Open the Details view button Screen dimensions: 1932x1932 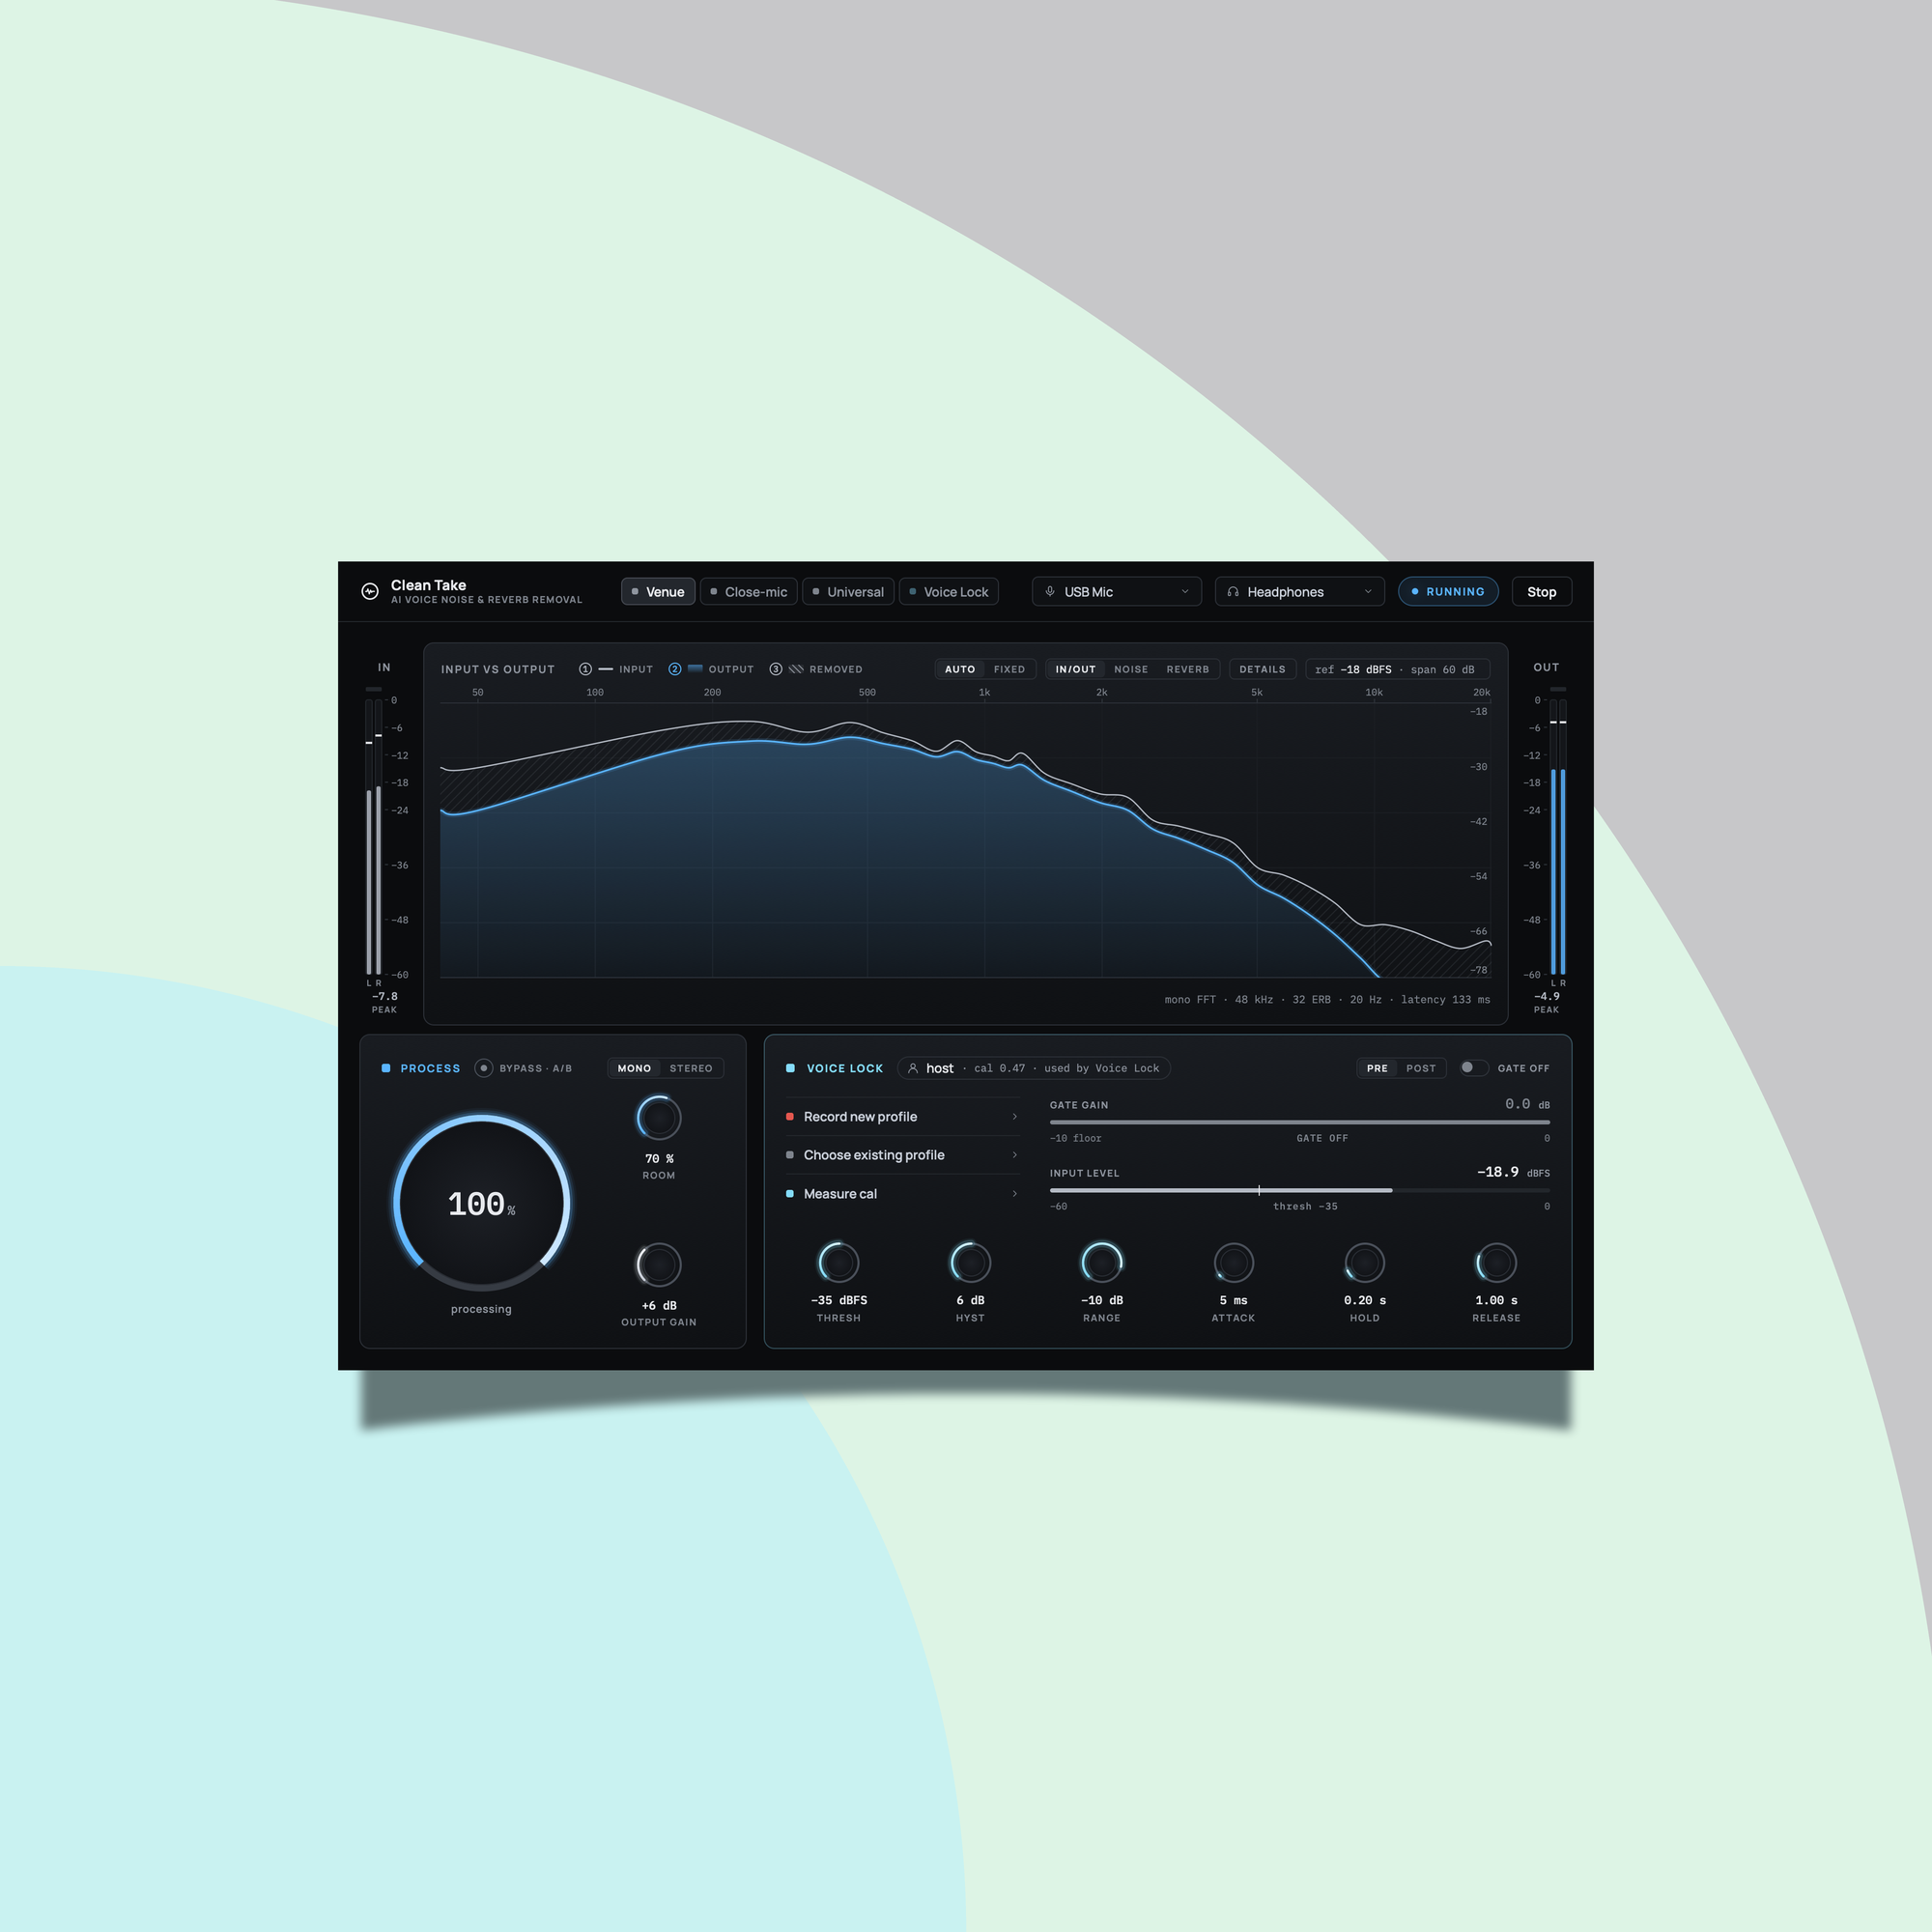coord(1263,669)
